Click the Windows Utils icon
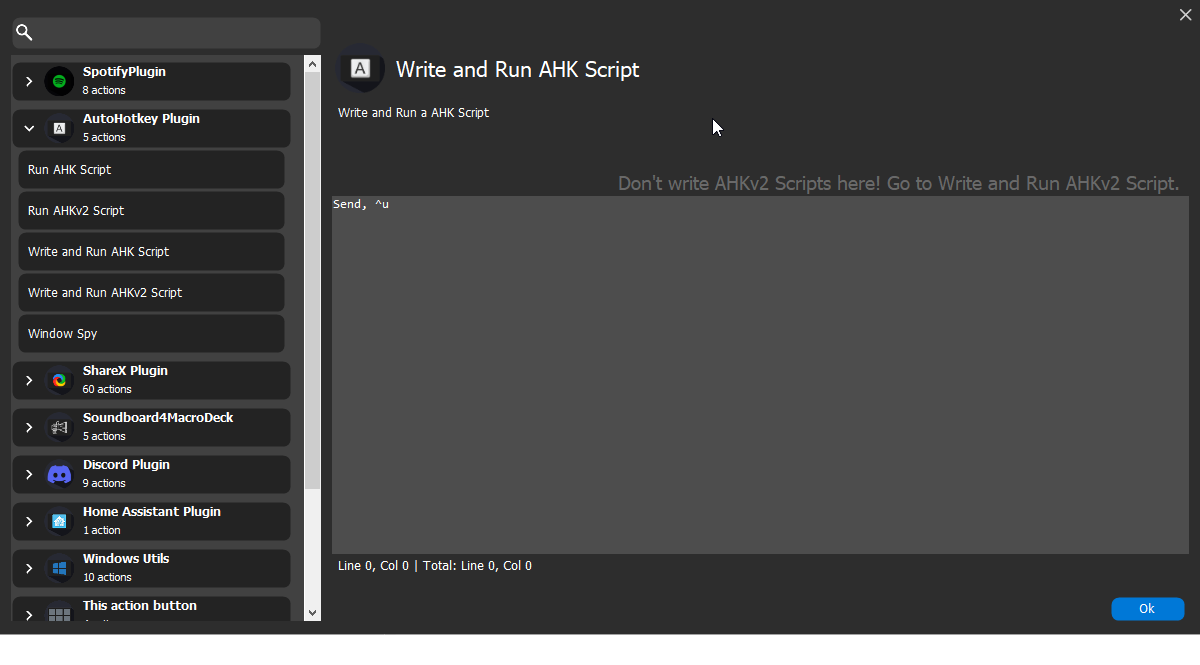This screenshot has height=665, width=1200. (x=60, y=568)
